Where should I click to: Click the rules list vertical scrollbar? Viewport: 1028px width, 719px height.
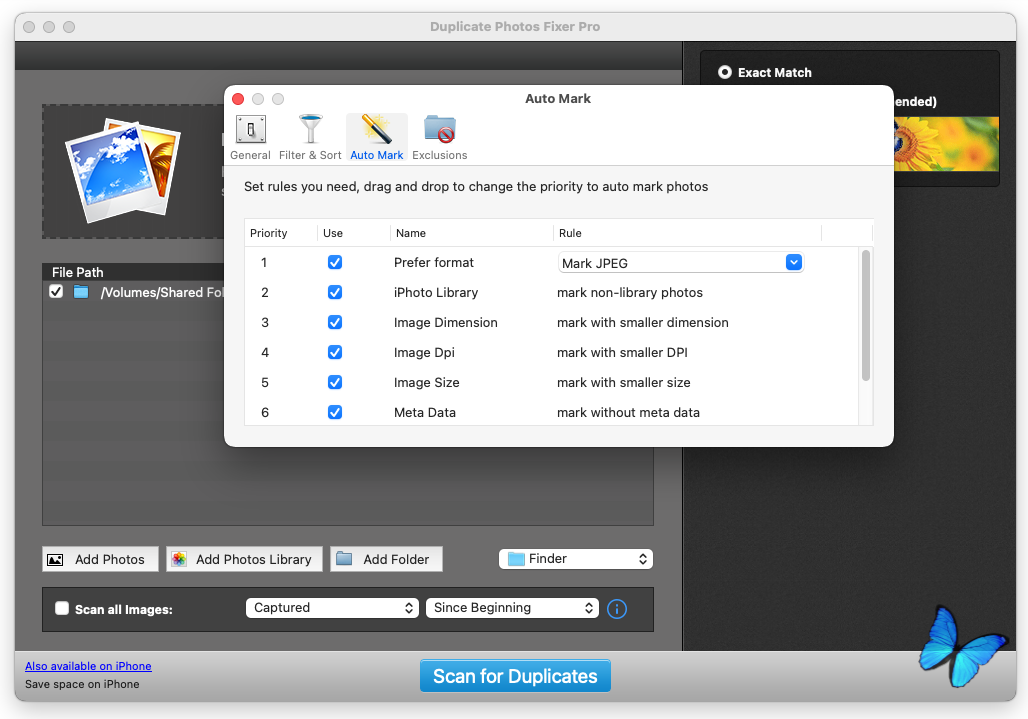tap(866, 315)
